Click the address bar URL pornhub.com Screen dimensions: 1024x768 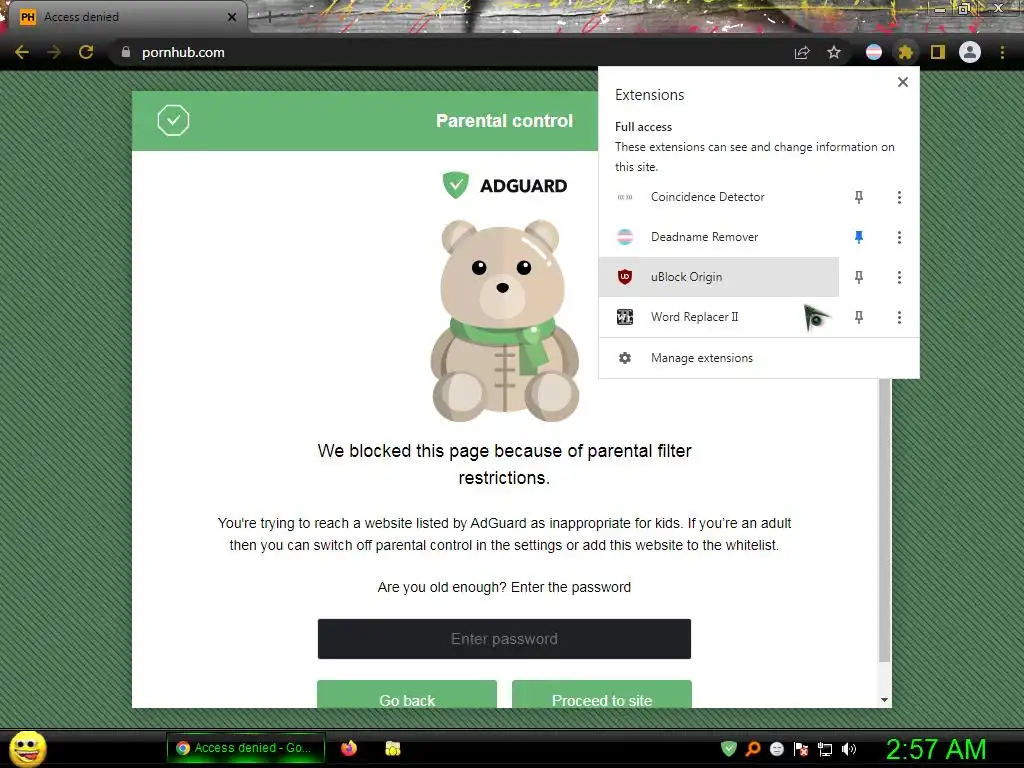click(183, 52)
